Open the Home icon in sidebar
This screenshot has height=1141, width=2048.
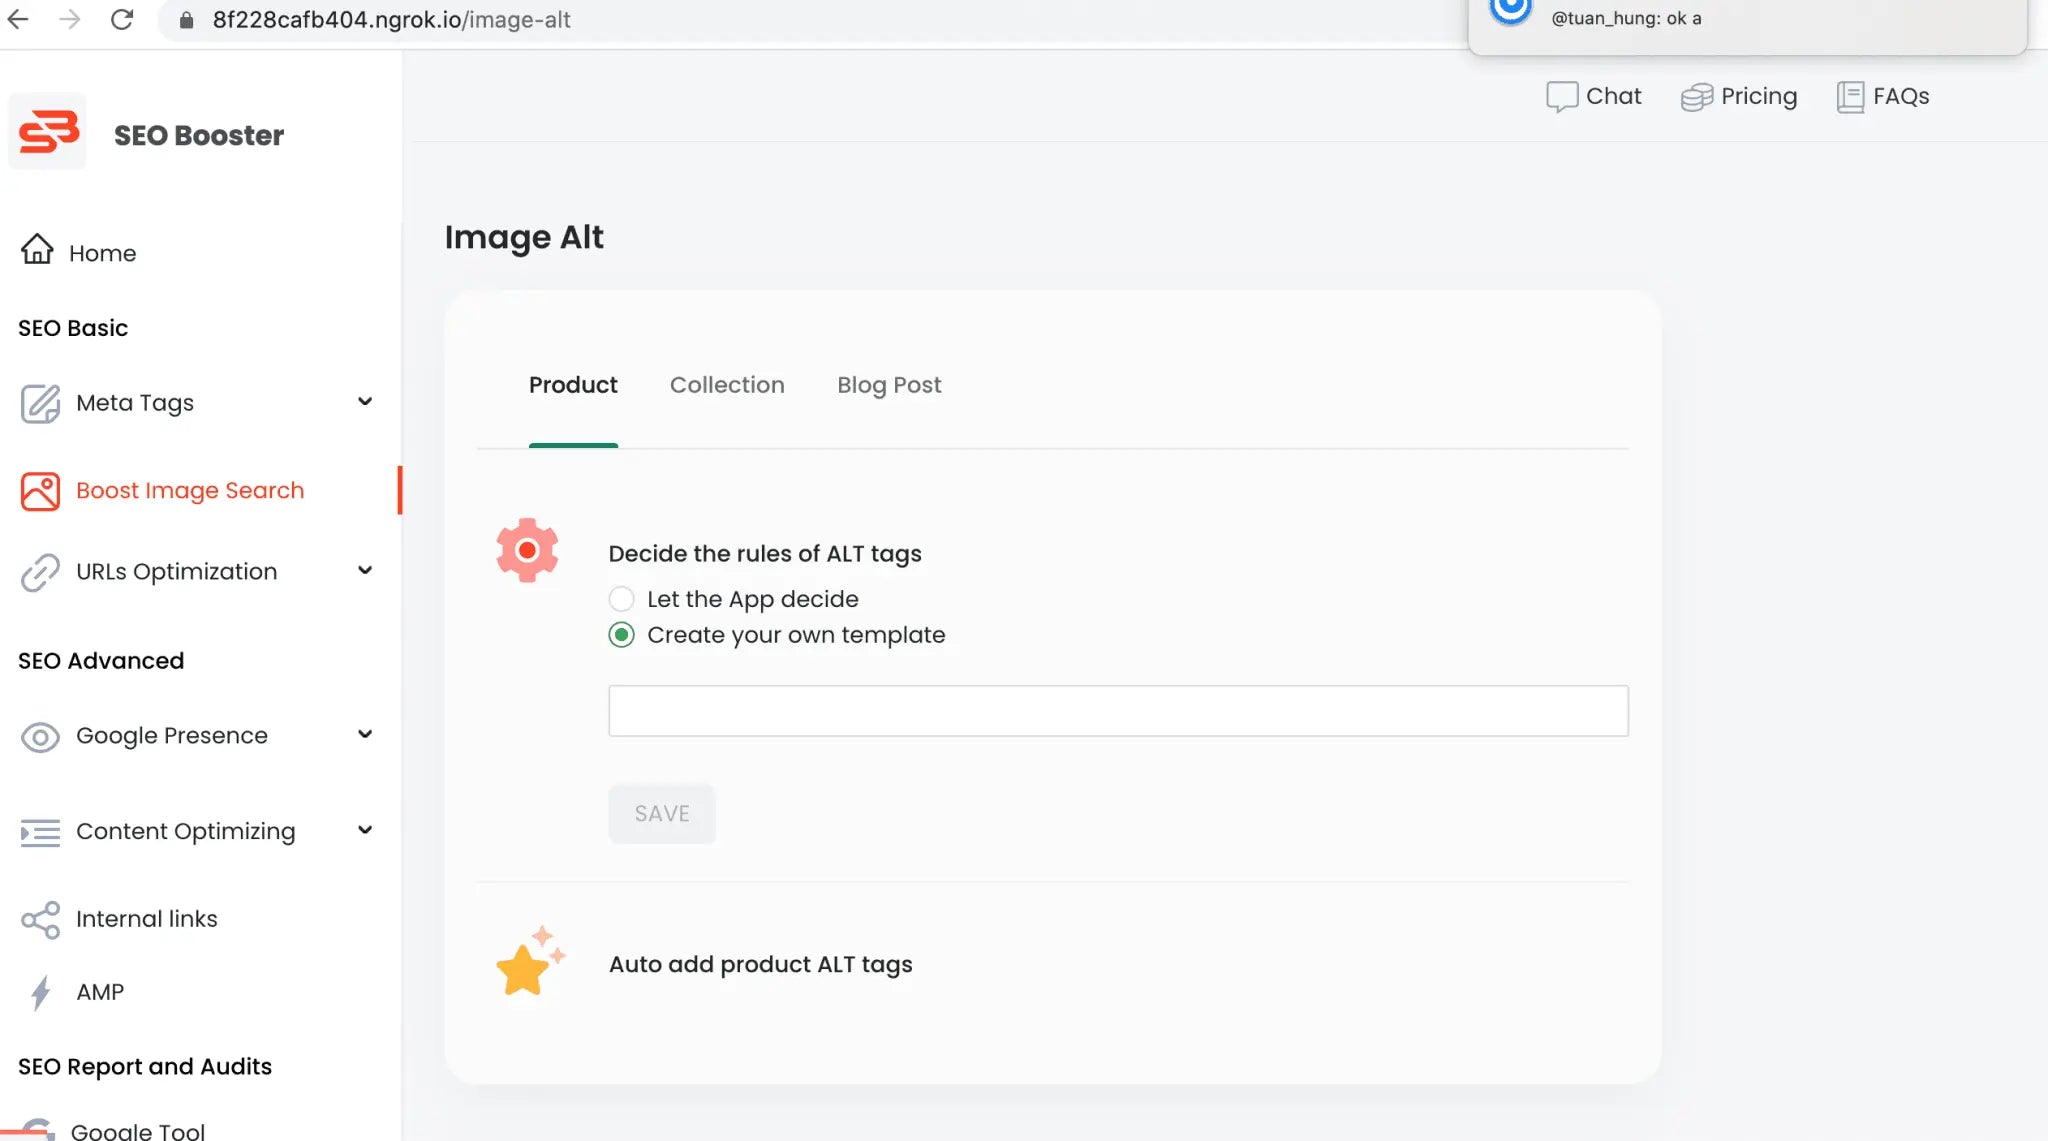[38, 249]
